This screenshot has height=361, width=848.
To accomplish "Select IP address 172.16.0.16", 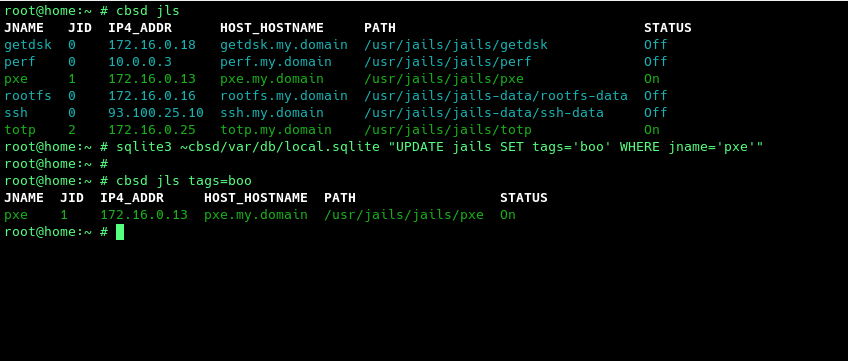I will click(152, 96).
